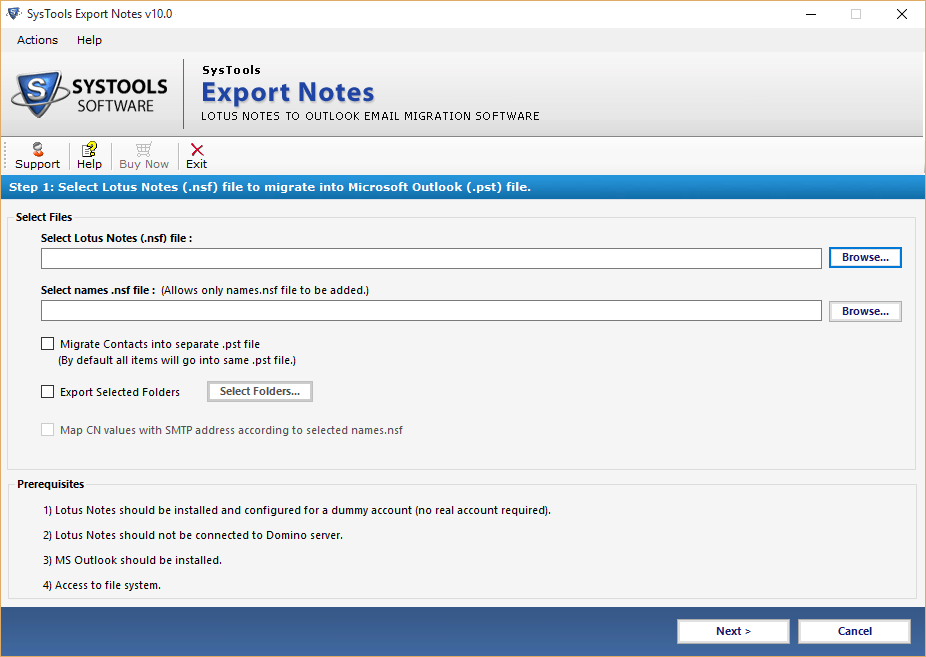The image size is (926, 657).
Task: Focus the Lotus Notes .nsf file path field
Action: coord(431,259)
